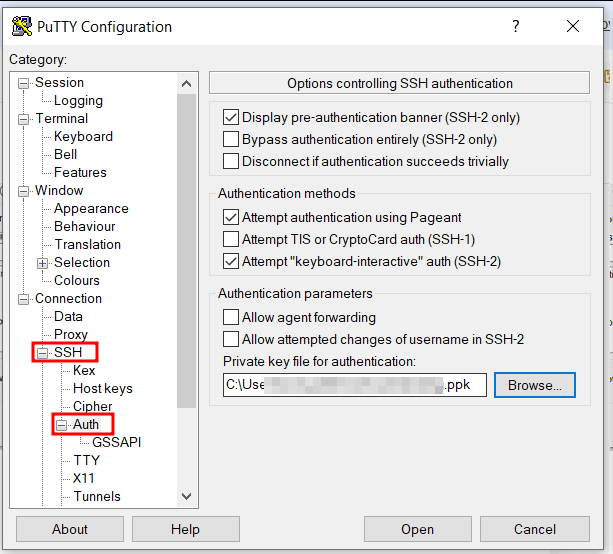Image resolution: width=613 pixels, height=554 pixels.
Task: Click the category tree scroll down arrow
Action: [186, 497]
